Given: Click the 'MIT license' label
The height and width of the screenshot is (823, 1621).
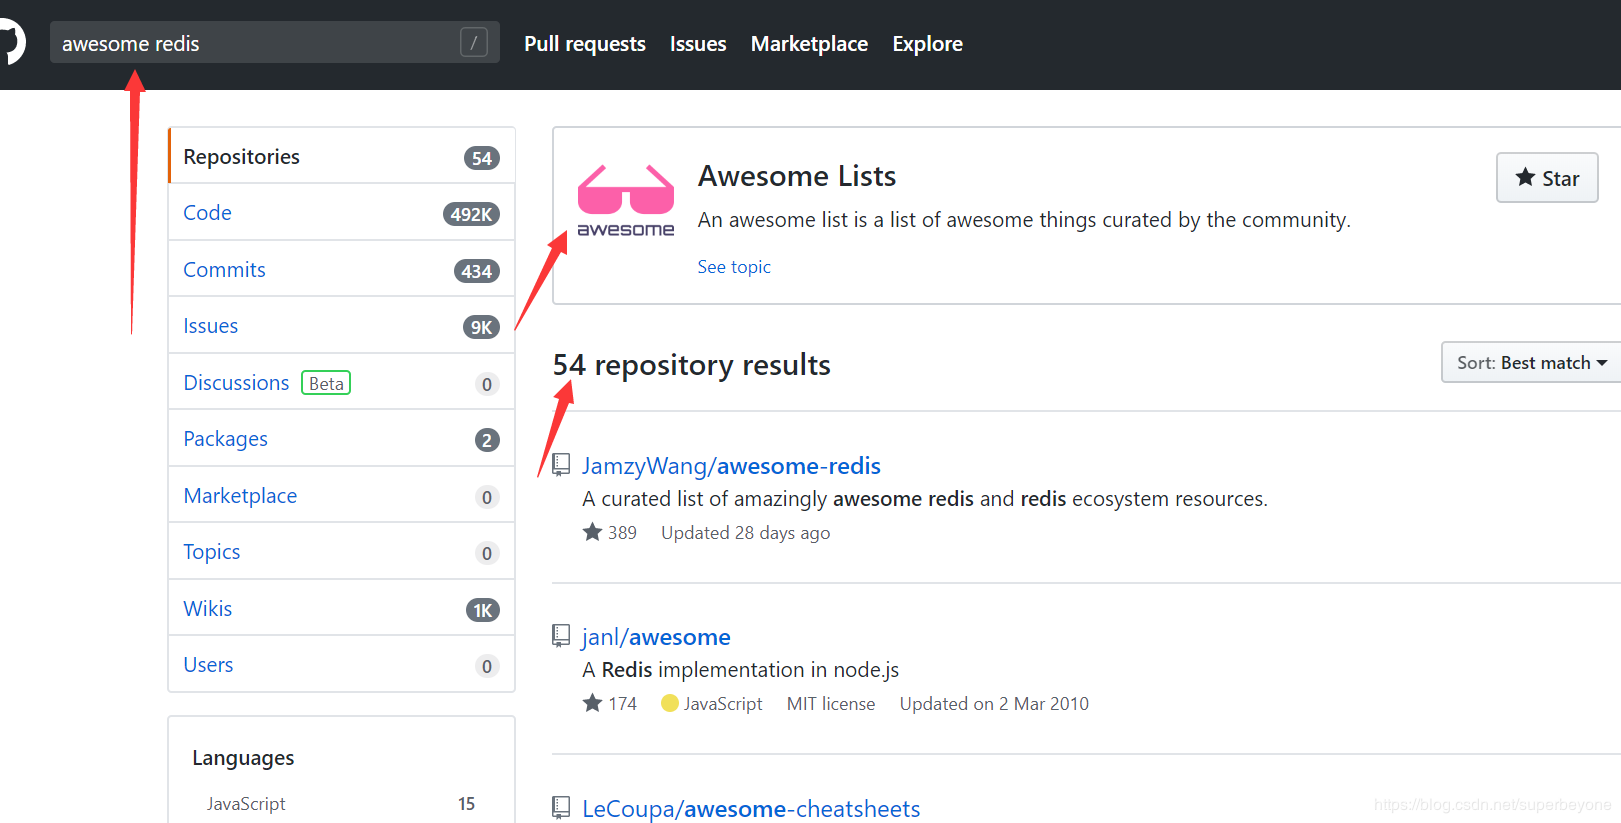Looking at the screenshot, I should 831,704.
